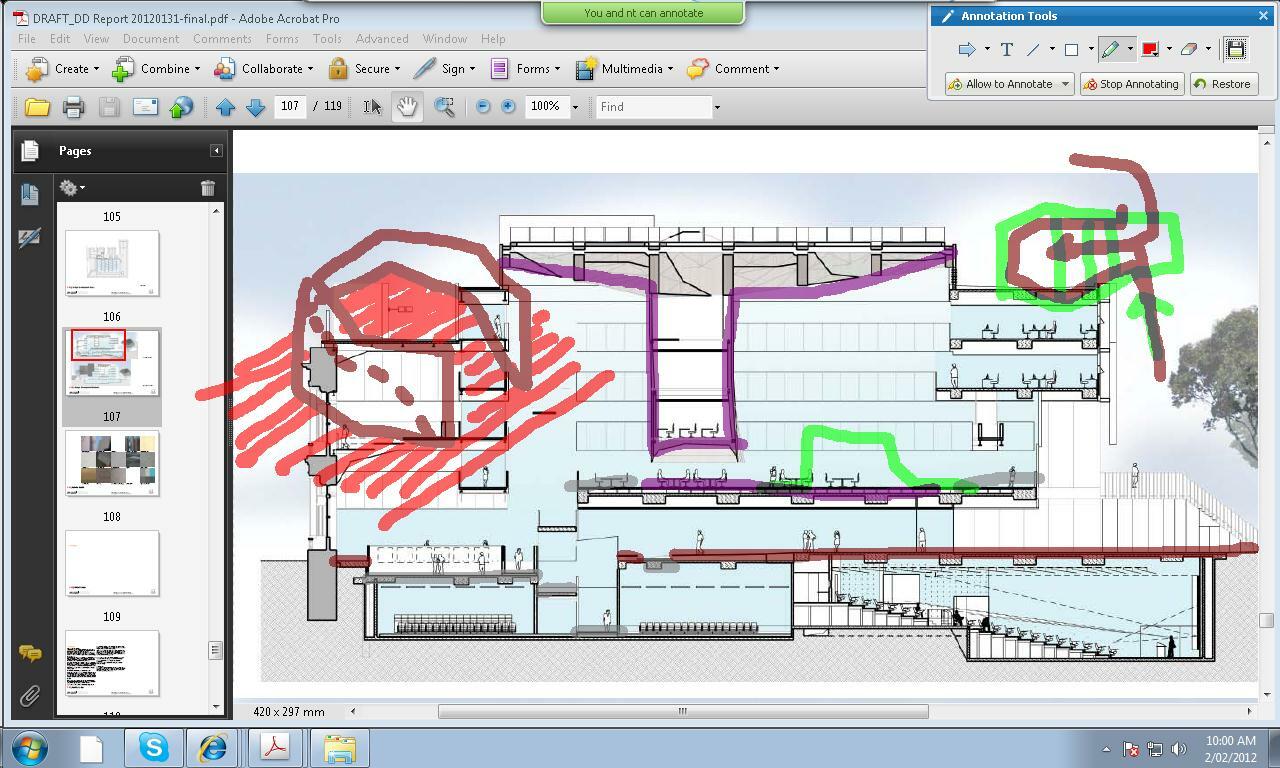Toggle the highlighter pen annotation tool
Image resolution: width=1280 pixels, height=768 pixels.
pyautogui.click(x=1110, y=49)
